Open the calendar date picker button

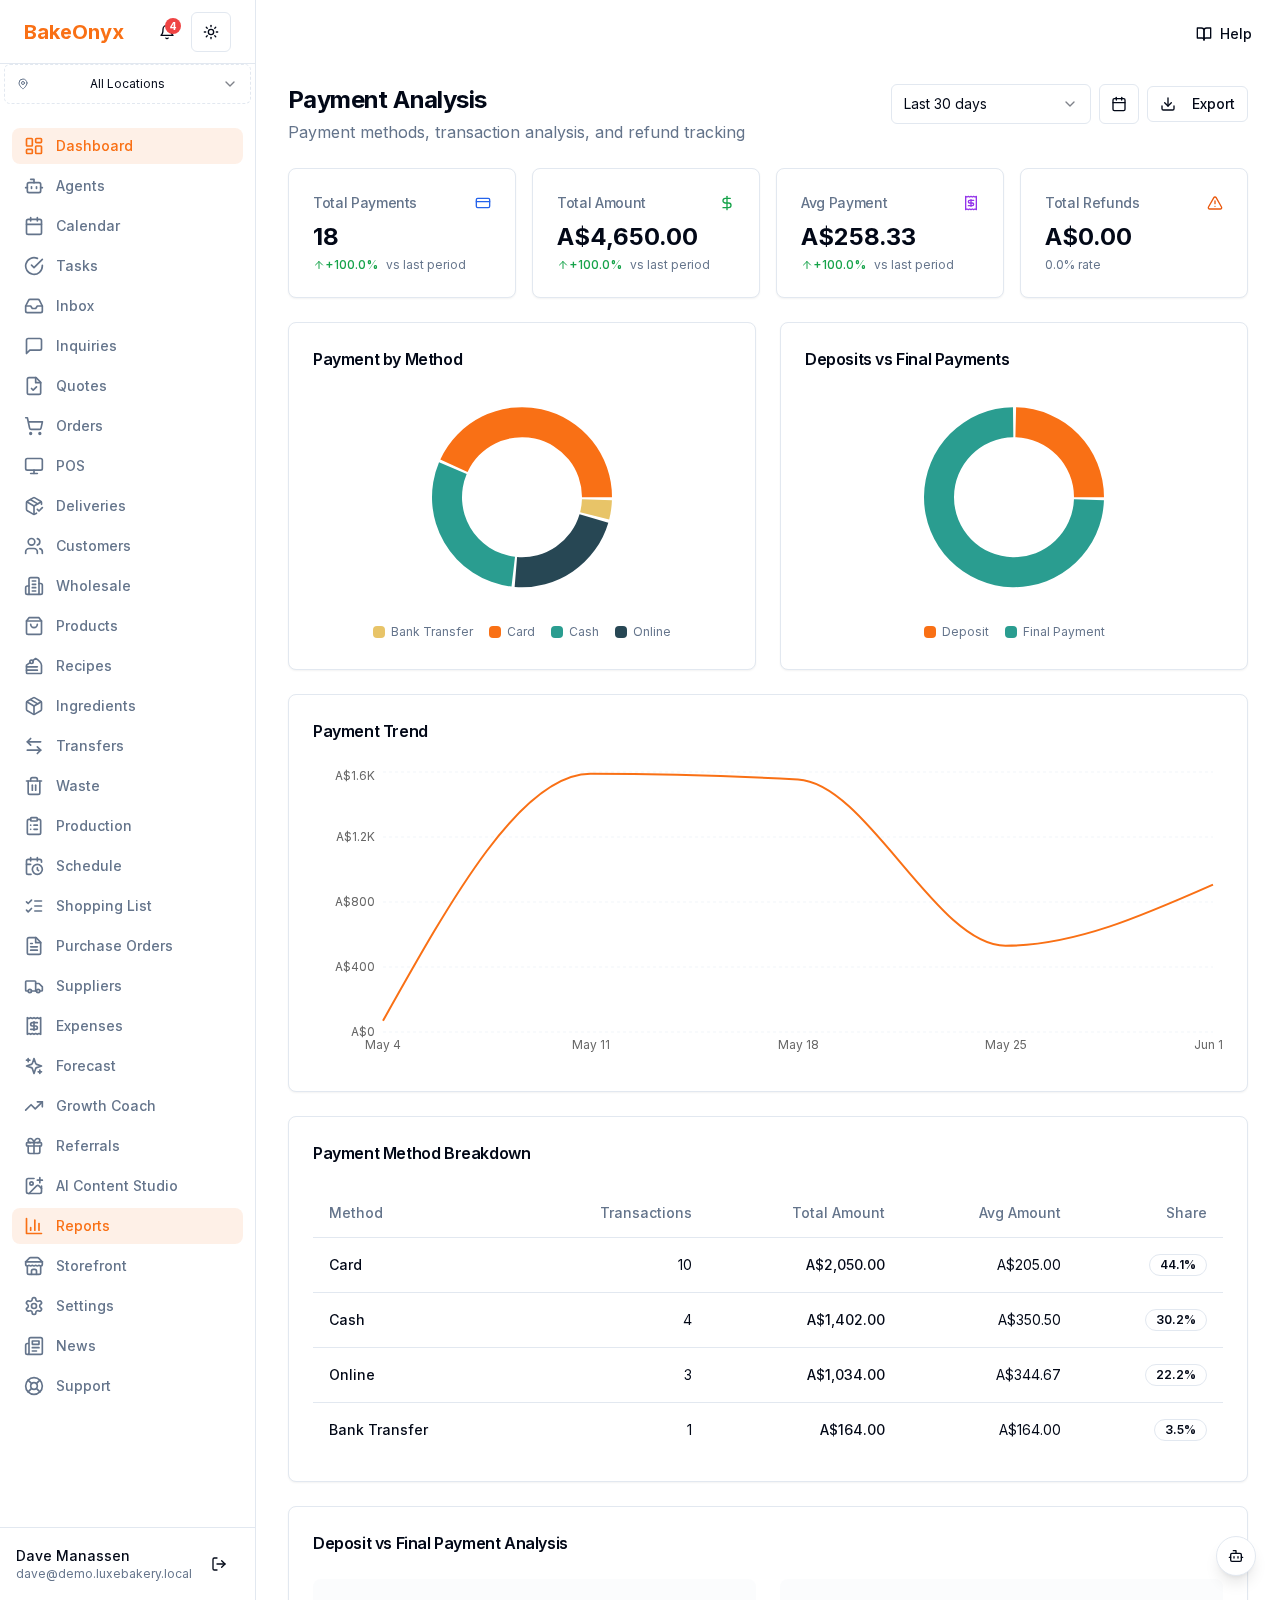tap(1119, 104)
